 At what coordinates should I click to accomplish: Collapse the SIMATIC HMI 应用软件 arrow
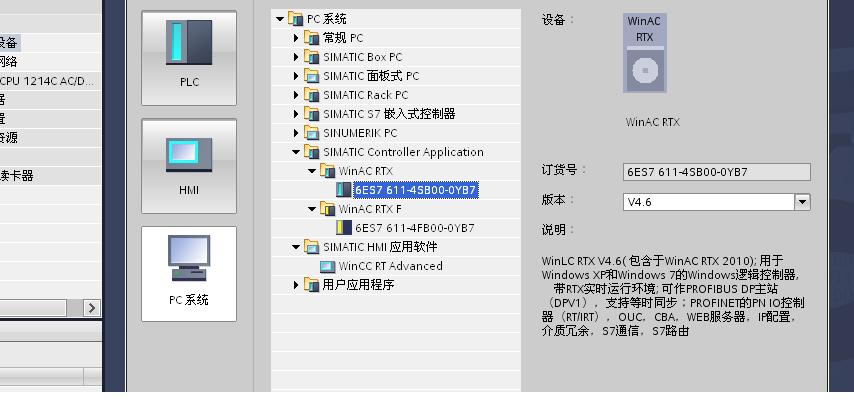pos(296,247)
